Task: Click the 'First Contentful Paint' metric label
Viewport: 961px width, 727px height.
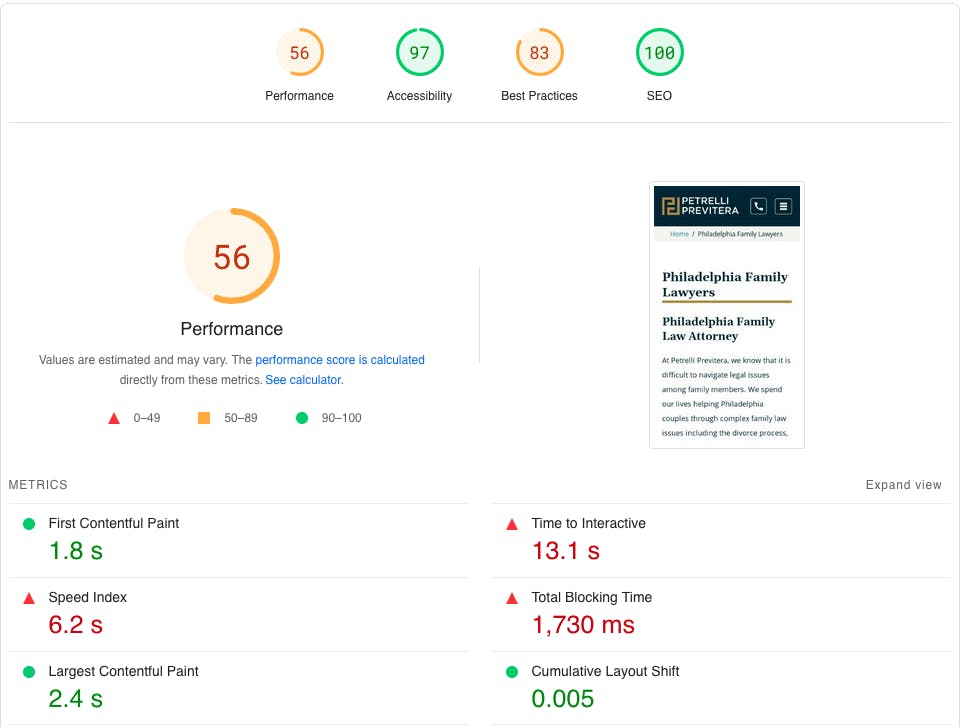Action: [113, 523]
